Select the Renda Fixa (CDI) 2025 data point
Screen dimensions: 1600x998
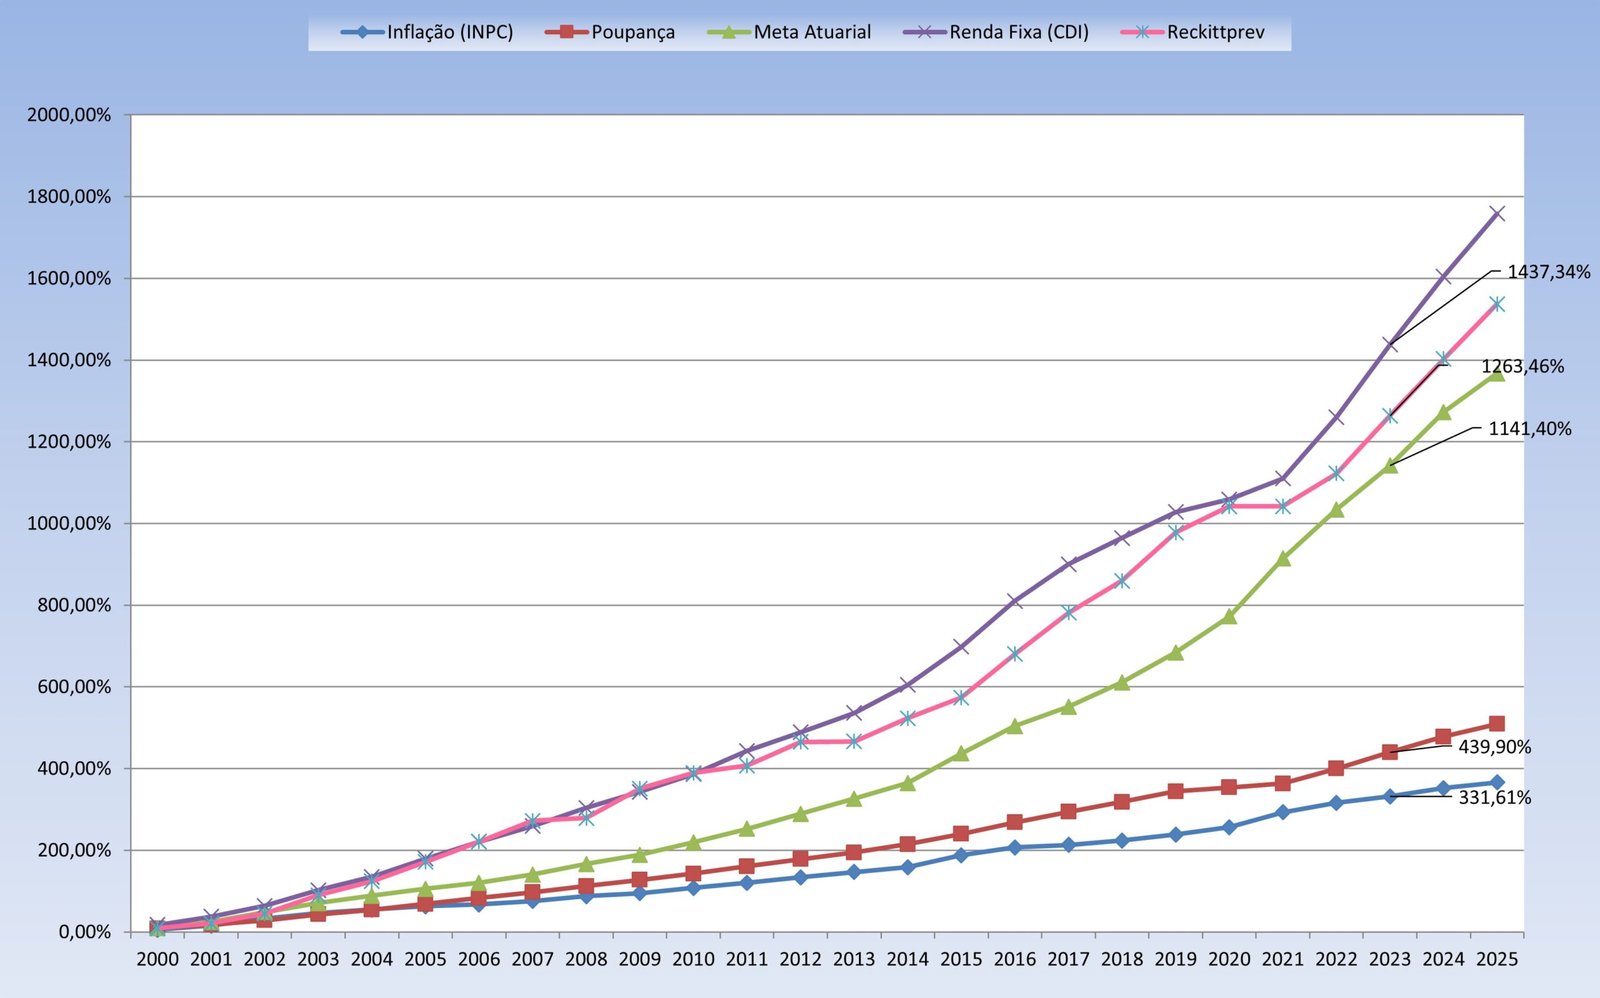1496,214
